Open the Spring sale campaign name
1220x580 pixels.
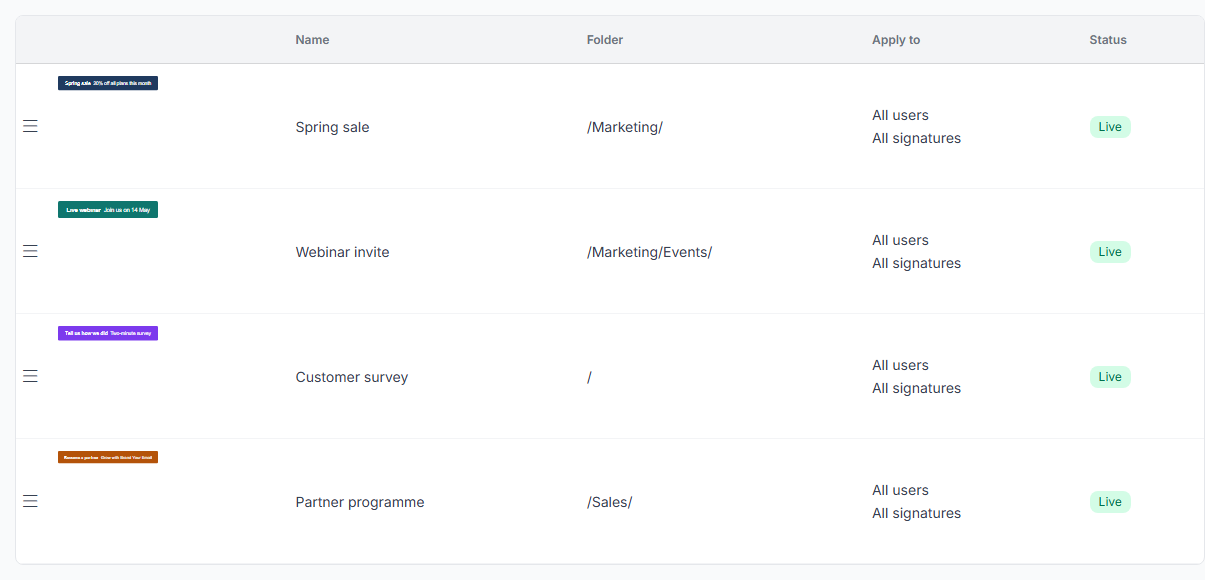(332, 127)
